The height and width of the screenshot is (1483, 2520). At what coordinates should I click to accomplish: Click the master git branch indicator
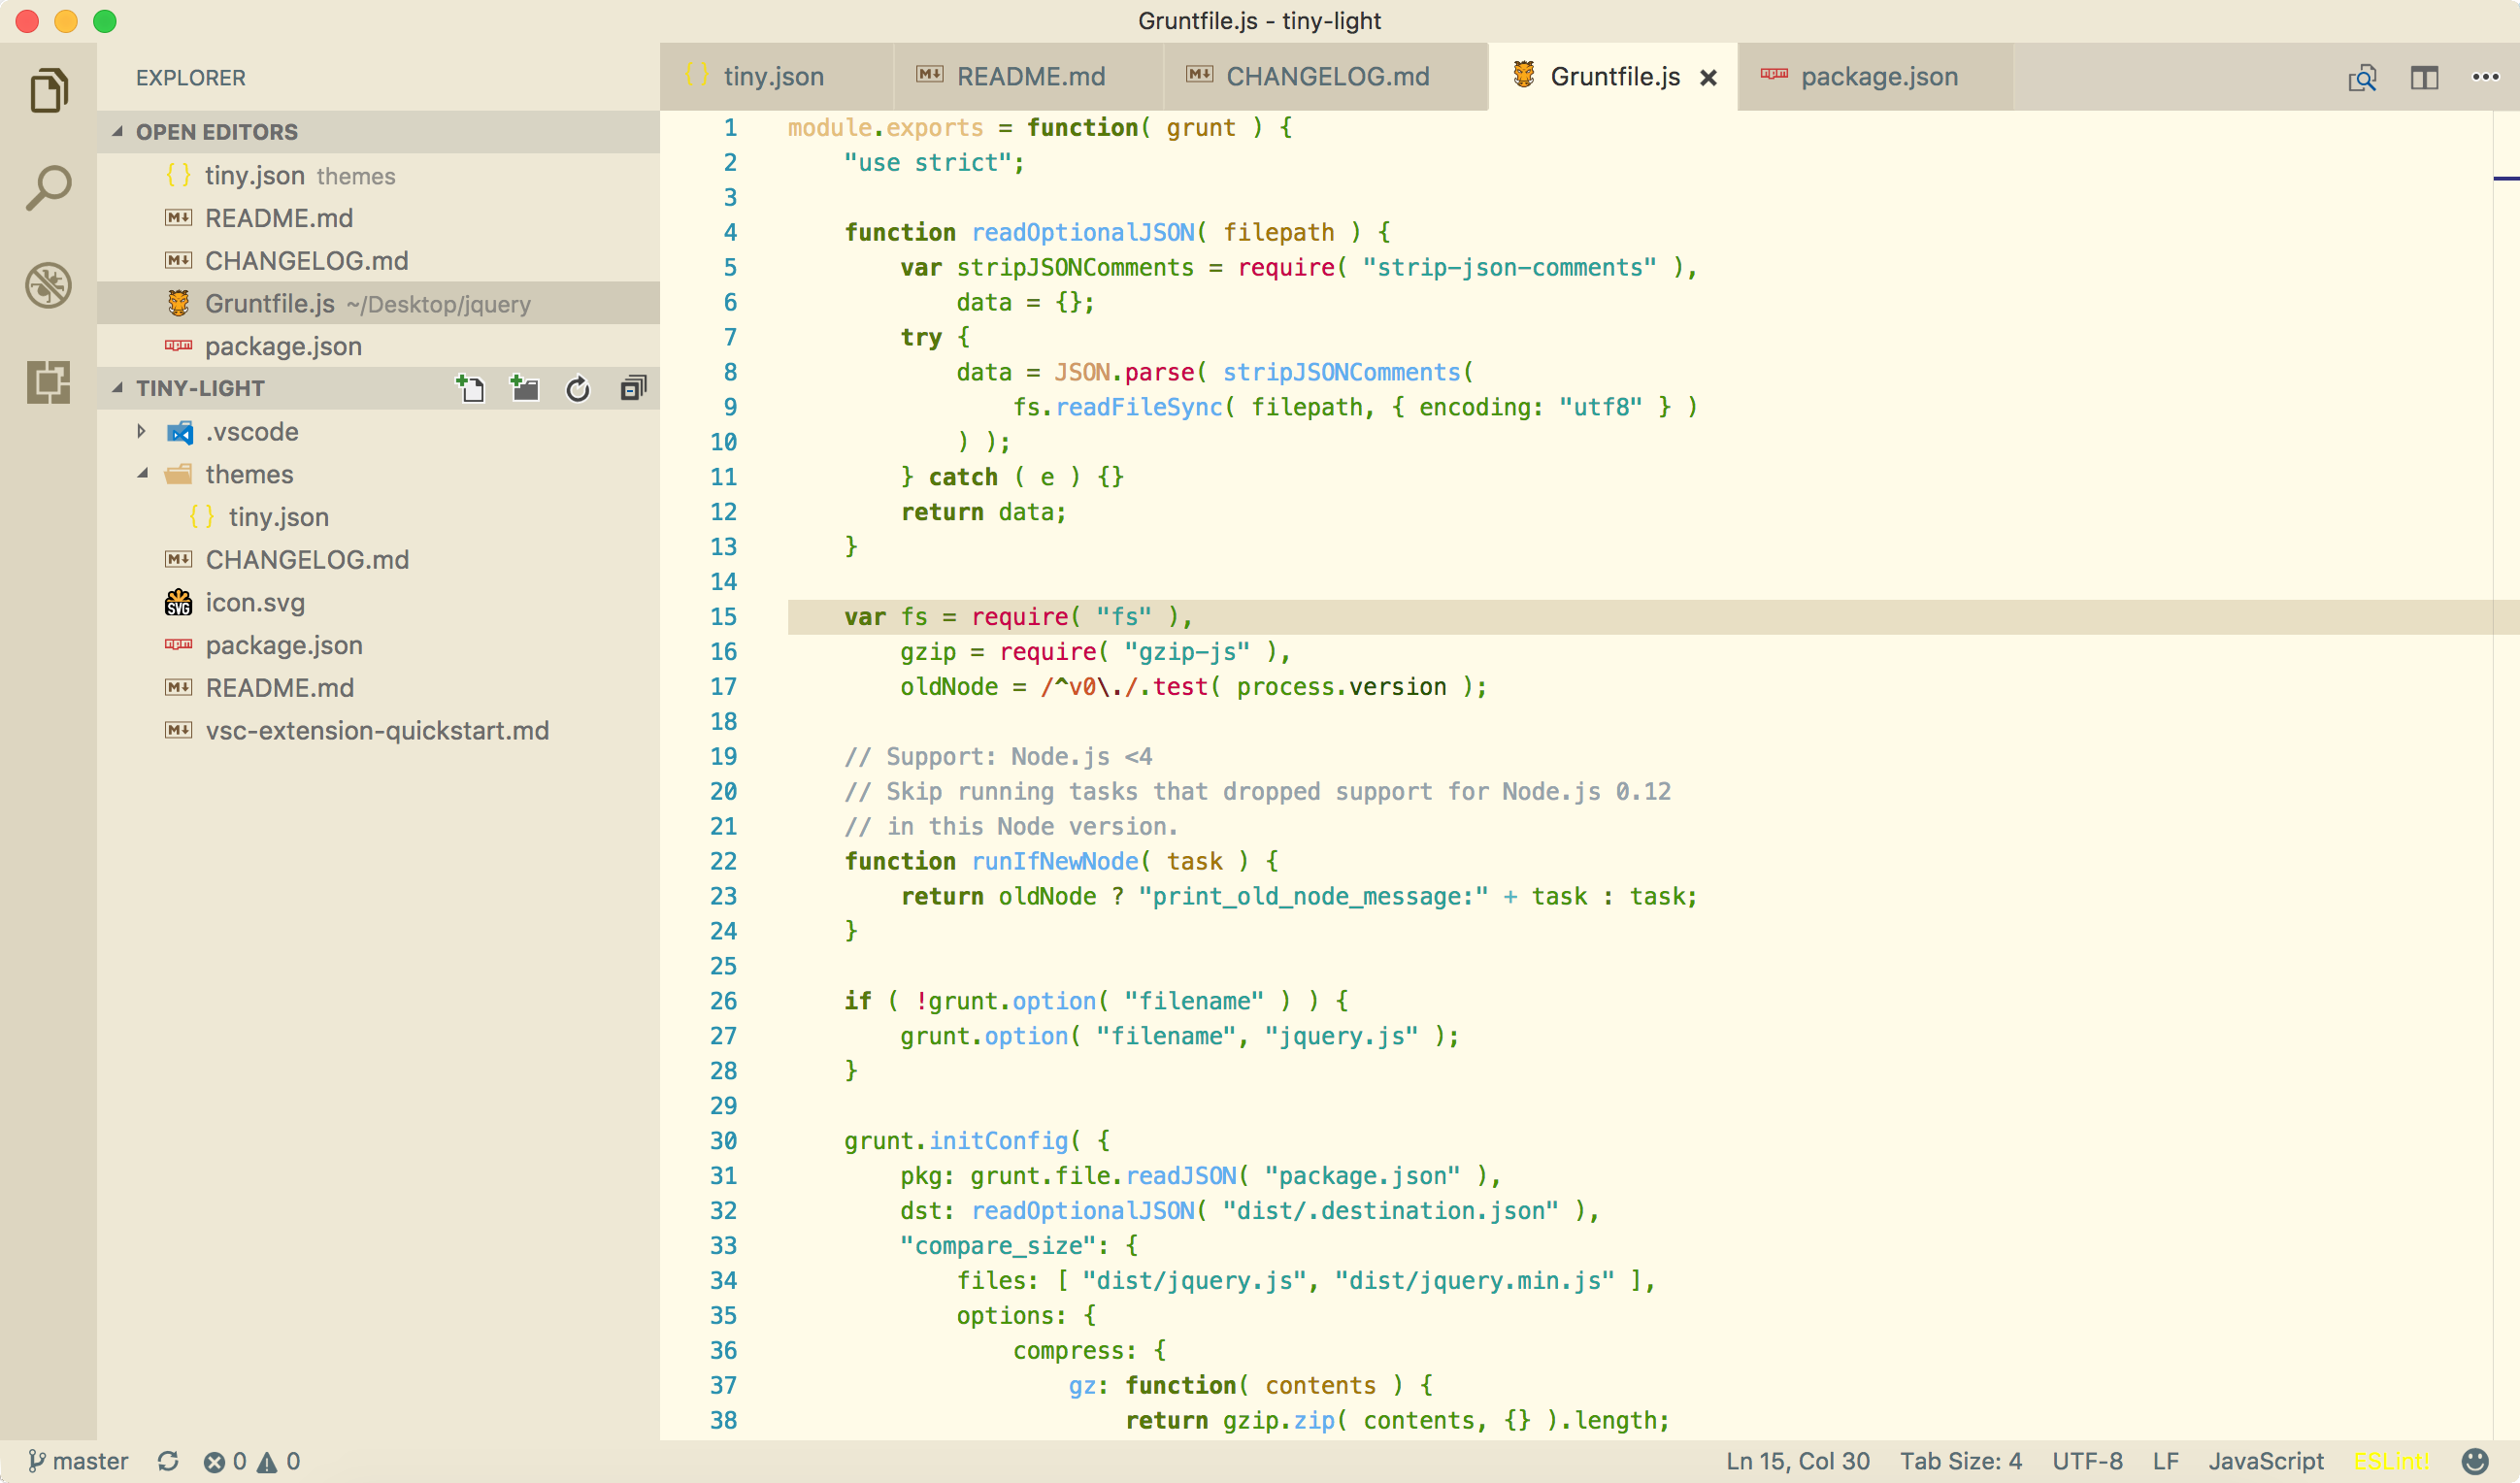pyautogui.click(x=78, y=1461)
